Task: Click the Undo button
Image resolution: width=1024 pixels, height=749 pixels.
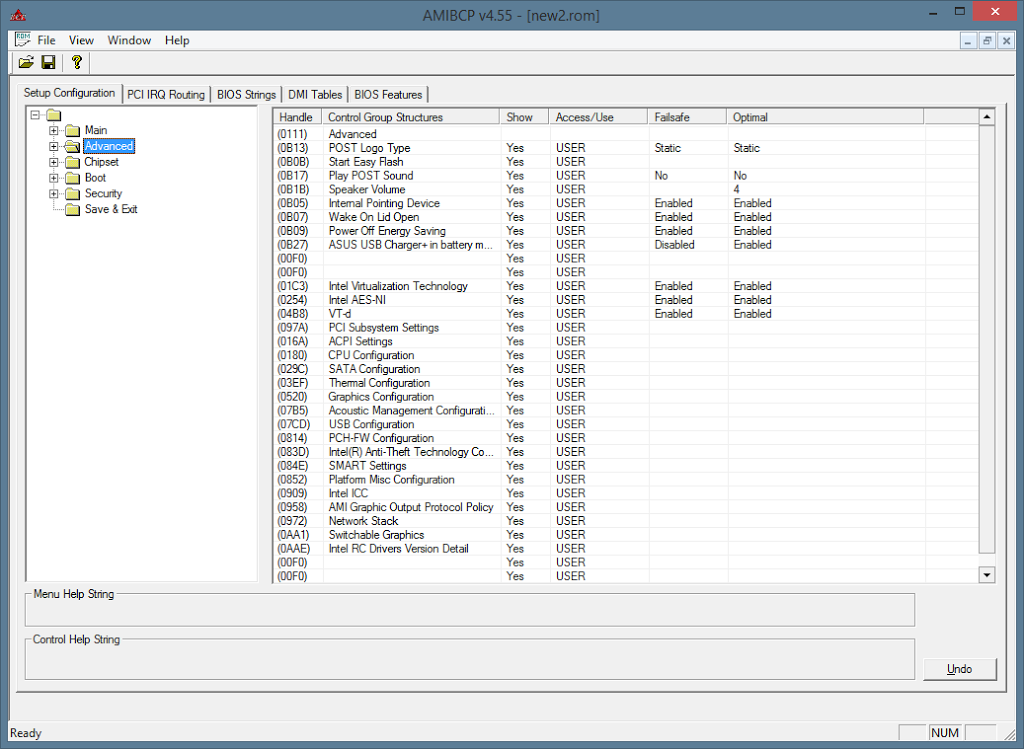Action: pyautogui.click(x=959, y=669)
